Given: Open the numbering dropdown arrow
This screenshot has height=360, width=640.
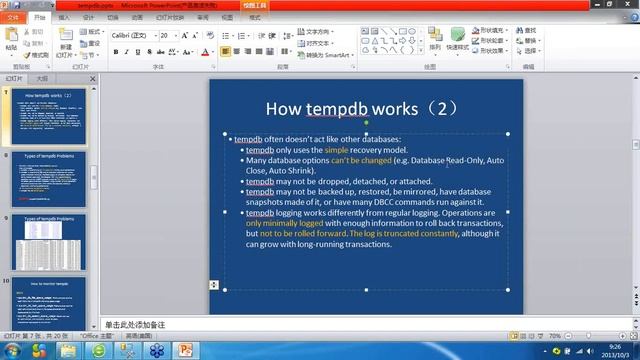Looking at the screenshot, I should click(x=249, y=36).
